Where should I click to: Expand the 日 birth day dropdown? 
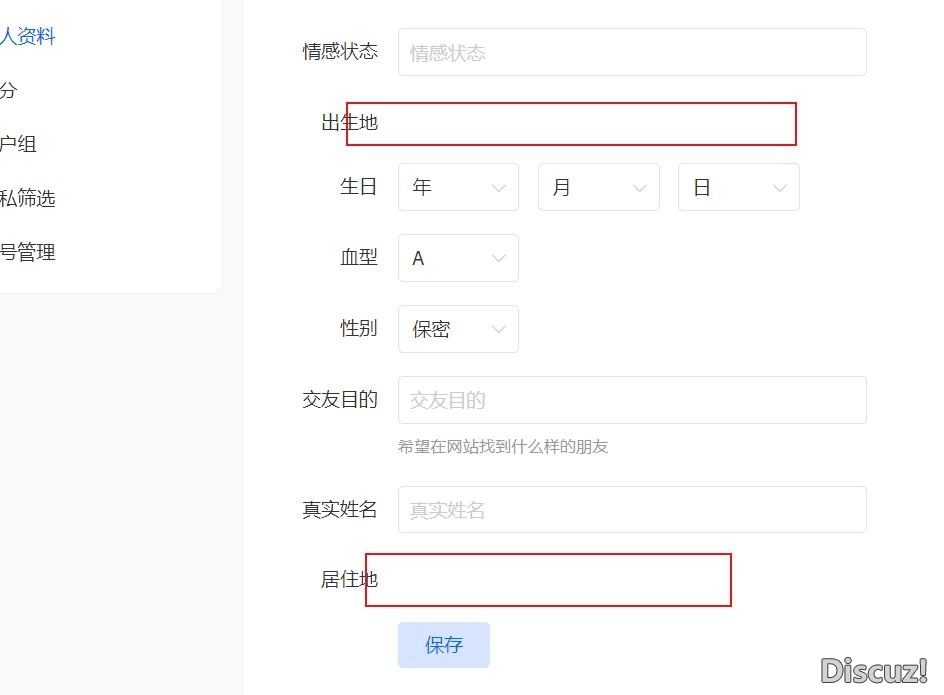[738, 186]
